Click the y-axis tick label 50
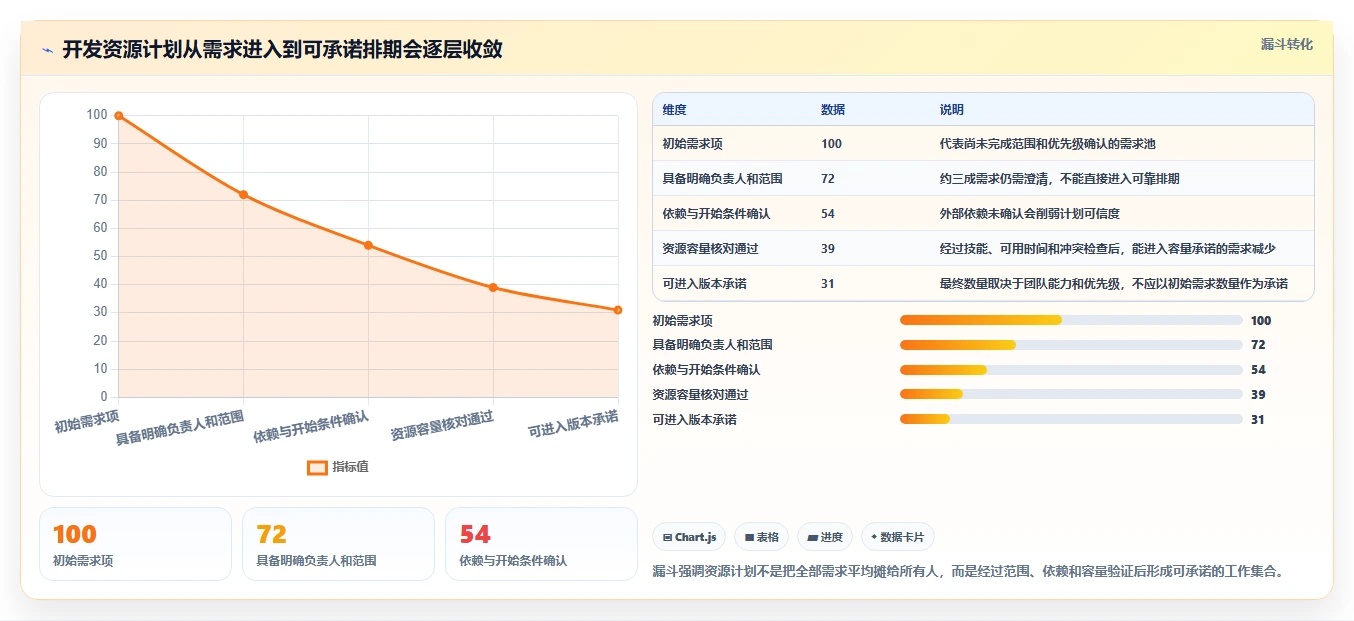The height and width of the screenshot is (621, 1354). (x=99, y=256)
